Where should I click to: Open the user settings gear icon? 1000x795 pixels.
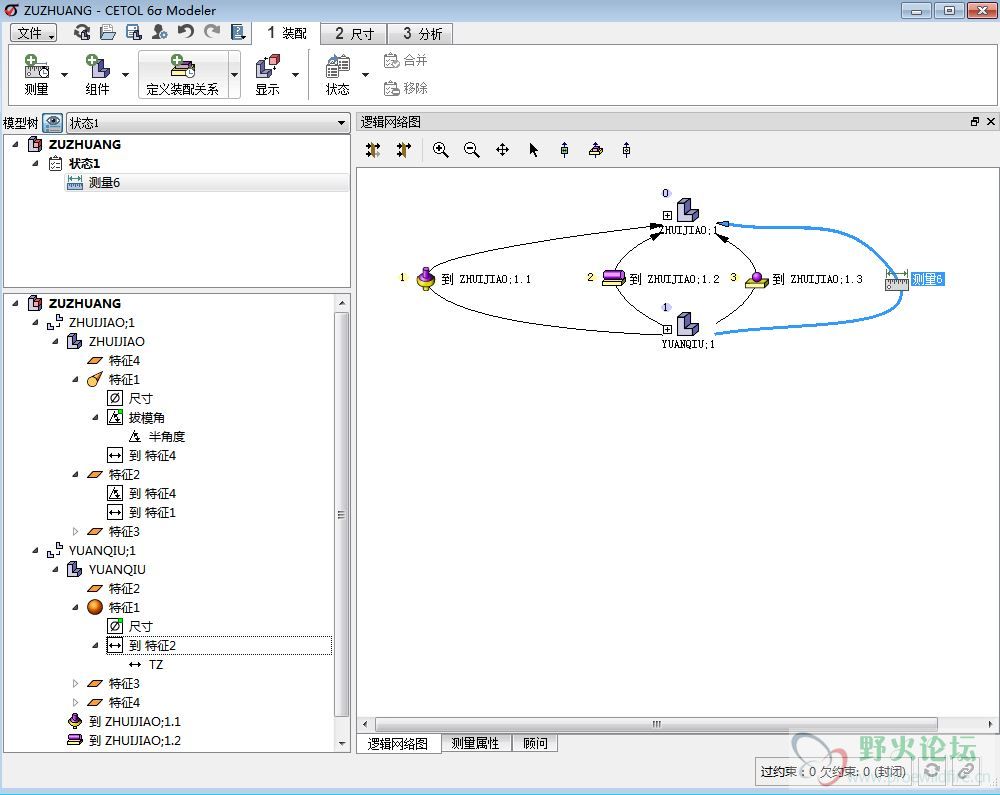pyautogui.click(x=159, y=32)
